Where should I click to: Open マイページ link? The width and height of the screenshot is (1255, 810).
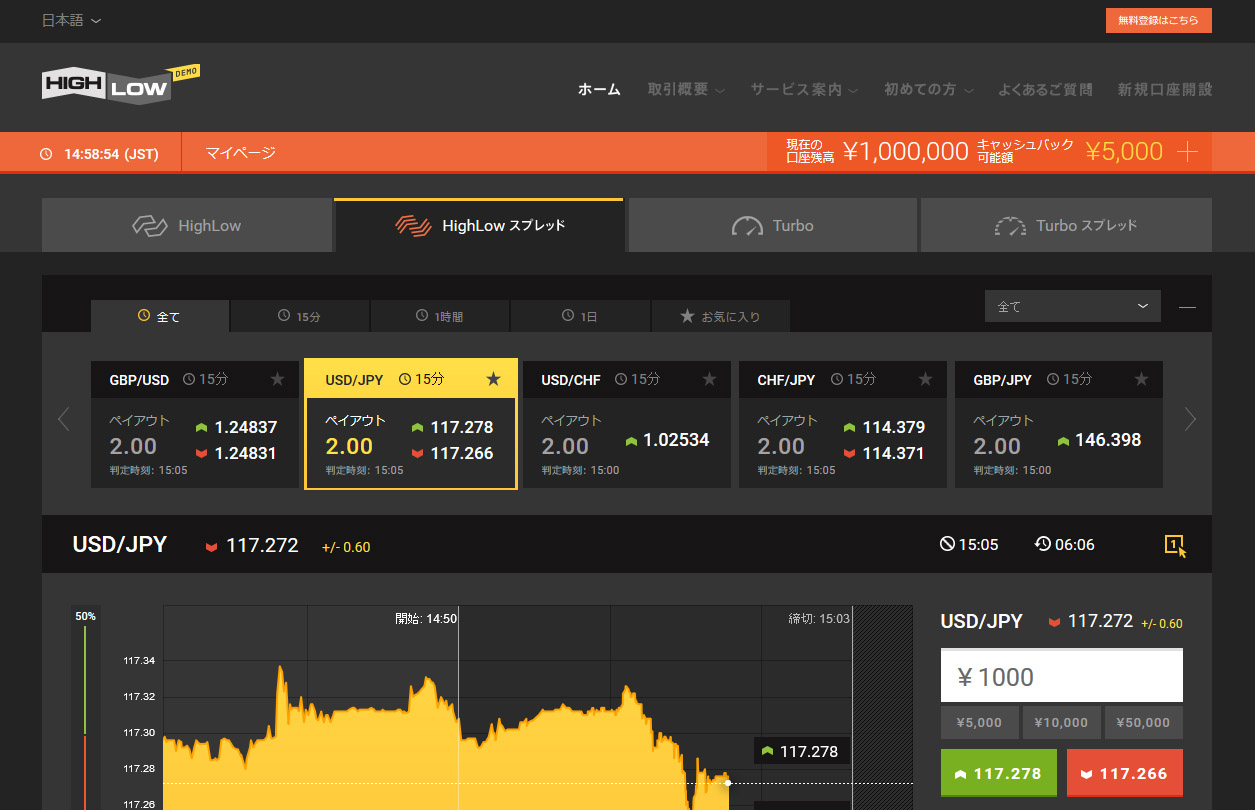click(240, 153)
